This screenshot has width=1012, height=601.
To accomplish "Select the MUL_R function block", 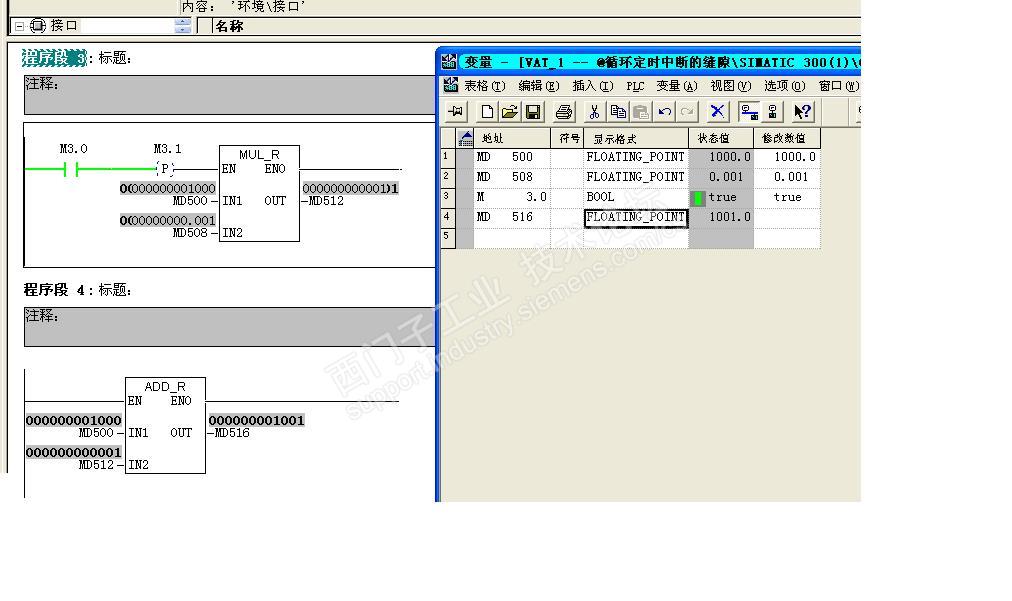I will coord(259,193).
